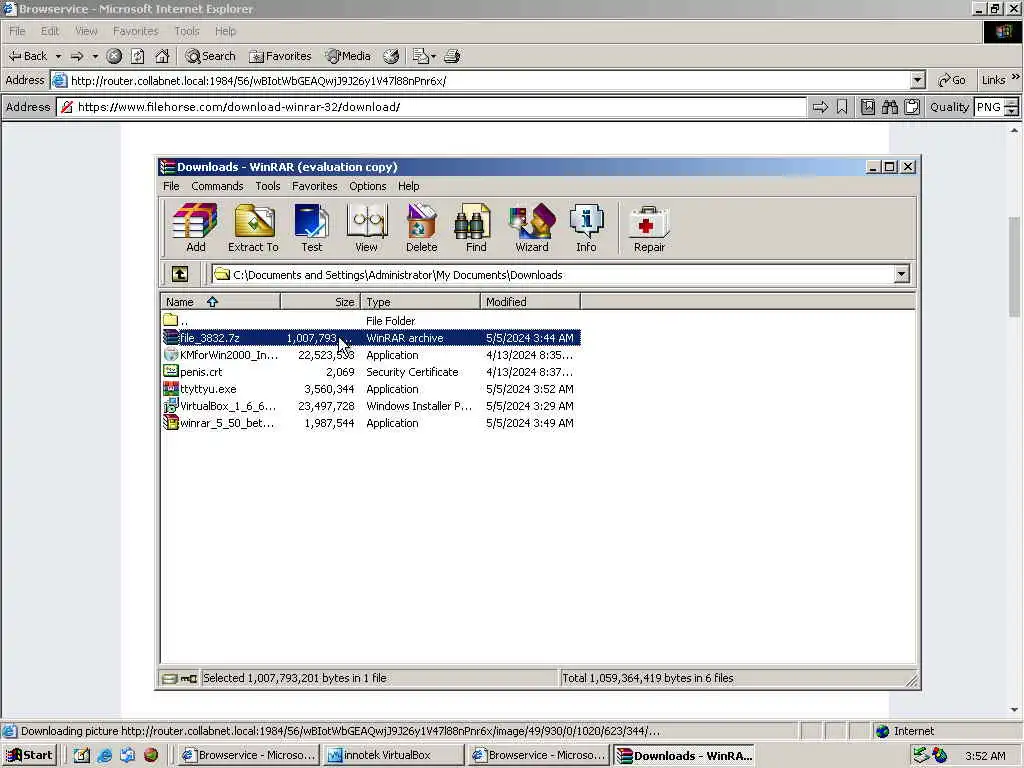Screen dimensions: 1024x768
Task: Click the IE Refresh page icon
Action: tap(137, 56)
